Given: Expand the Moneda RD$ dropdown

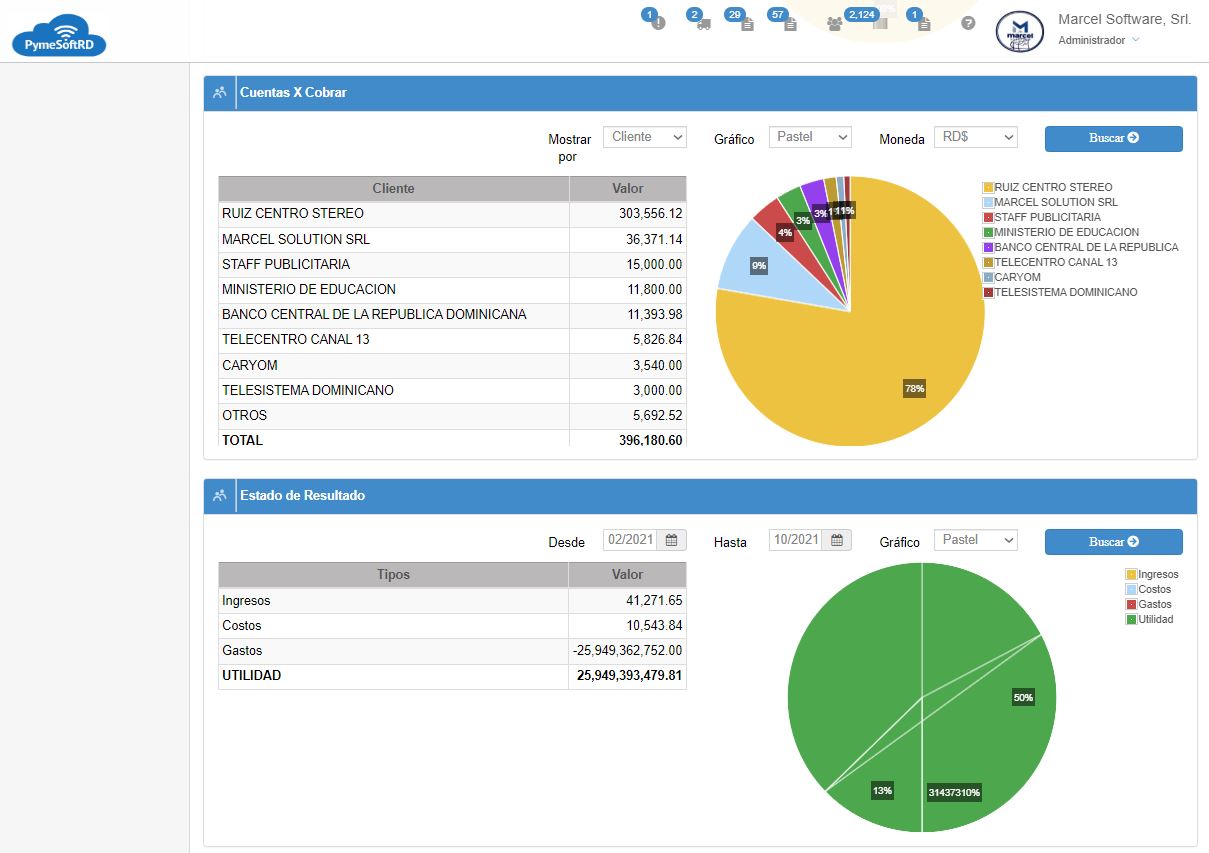Looking at the screenshot, I should [x=975, y=137].
